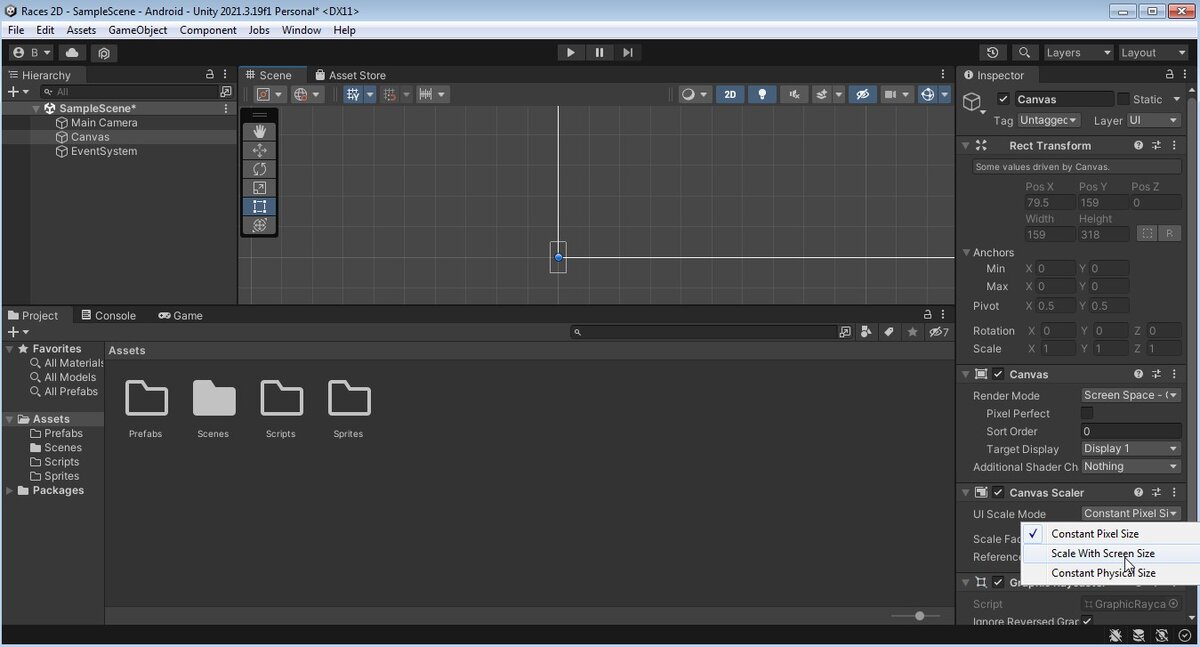Viewport: 1200px width, 647px height.
Task: Open the Render Mode dropdown
Action: coord(1131,395)
